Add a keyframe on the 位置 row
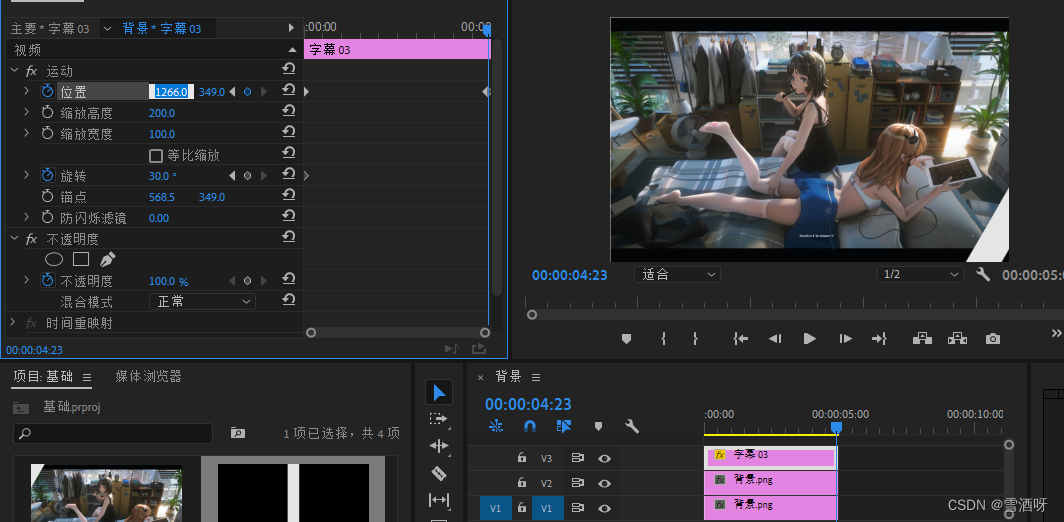 tap(248, 92)
